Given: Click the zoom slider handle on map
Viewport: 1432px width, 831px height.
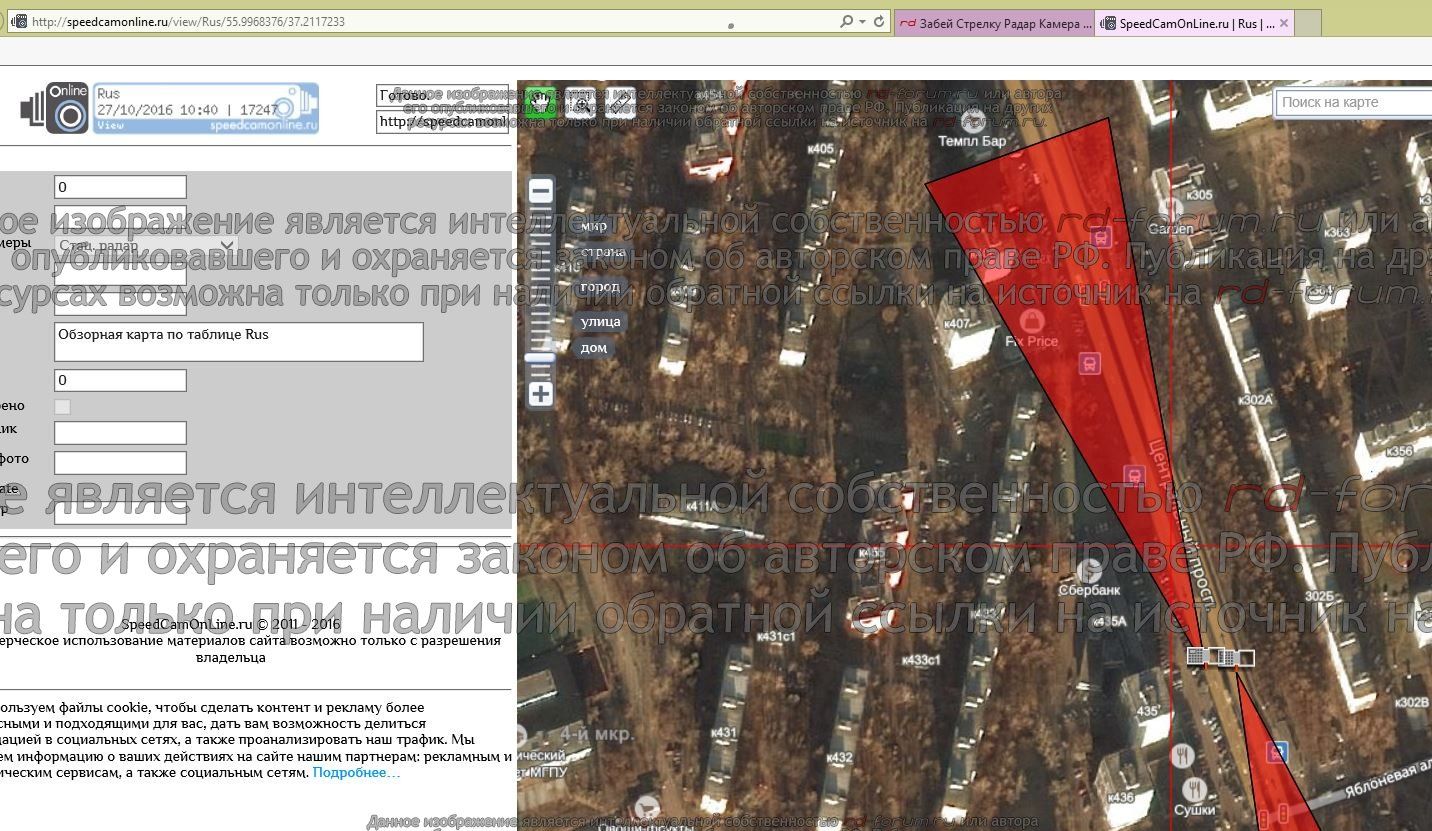Looking at the screenshot, I should (x=540, y=358).
